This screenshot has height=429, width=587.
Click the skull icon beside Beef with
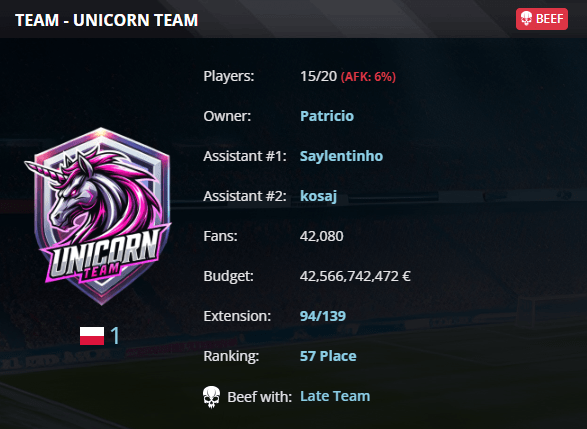coord(212,397)
